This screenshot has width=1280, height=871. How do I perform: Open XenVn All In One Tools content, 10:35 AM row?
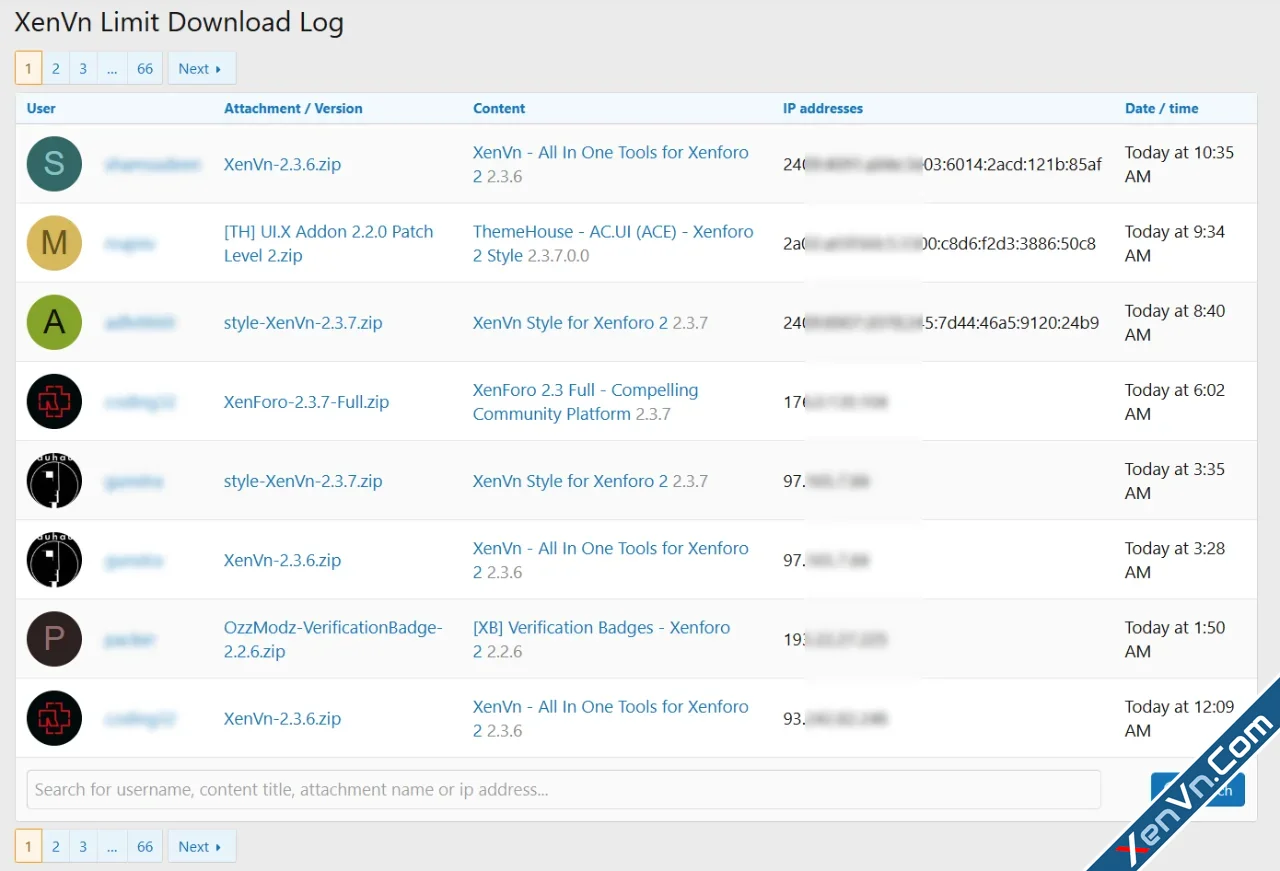point(610,164)
